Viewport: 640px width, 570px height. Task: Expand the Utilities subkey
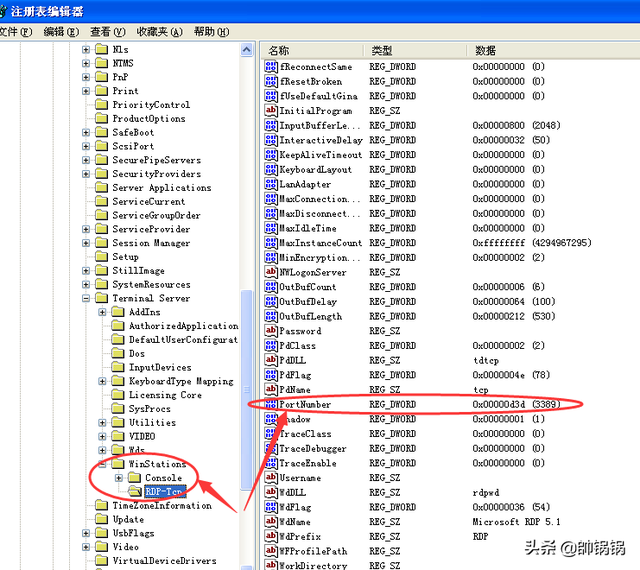(102, 423)
